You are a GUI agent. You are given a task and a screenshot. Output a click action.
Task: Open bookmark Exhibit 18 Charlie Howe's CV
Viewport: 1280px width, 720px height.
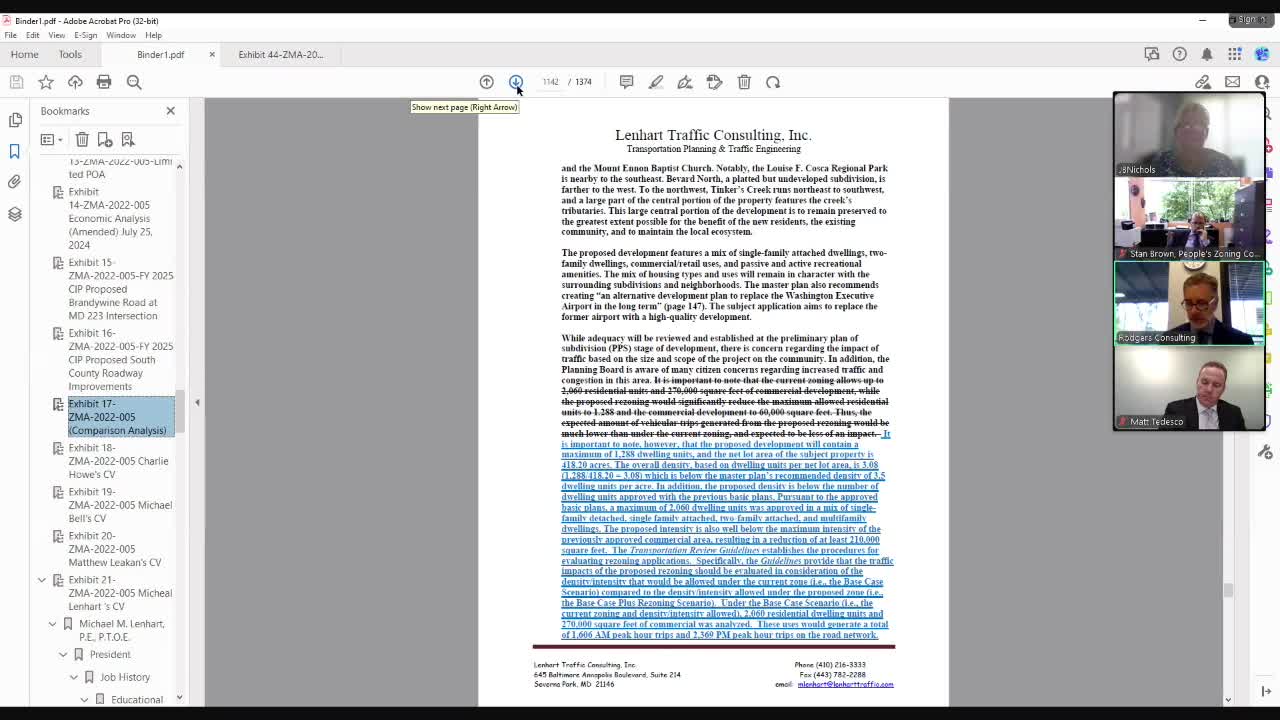118,461
